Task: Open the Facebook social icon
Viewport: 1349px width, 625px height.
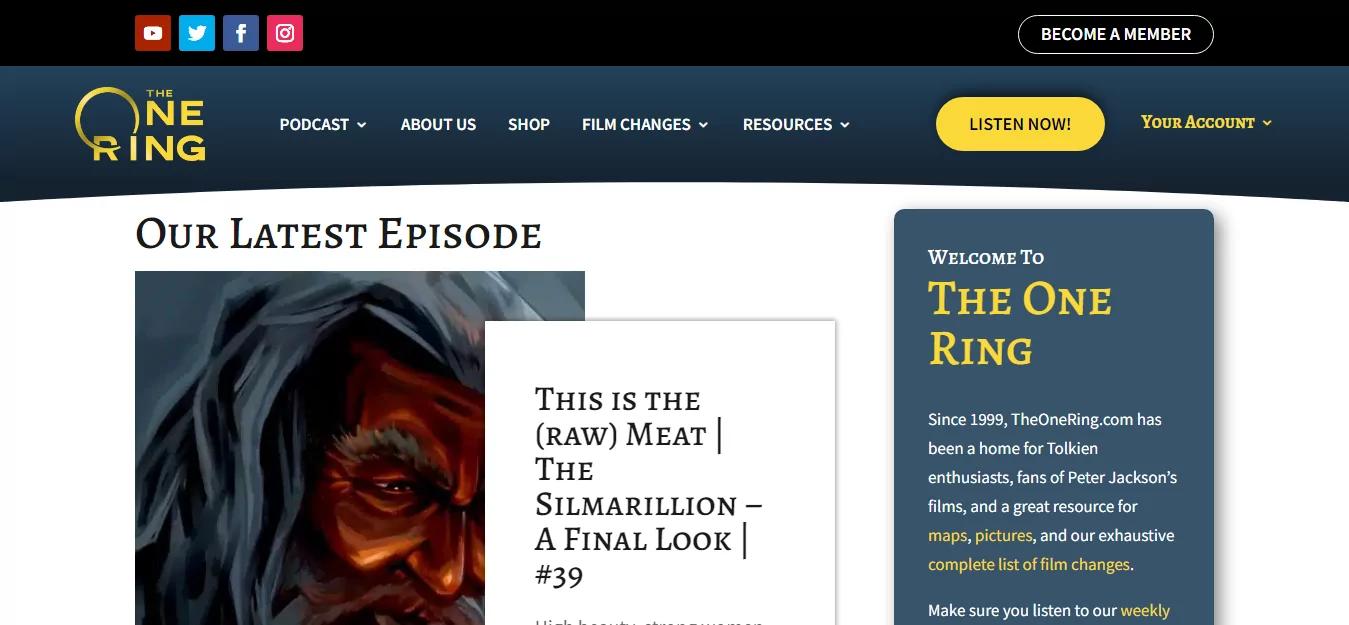Action: 241,33
